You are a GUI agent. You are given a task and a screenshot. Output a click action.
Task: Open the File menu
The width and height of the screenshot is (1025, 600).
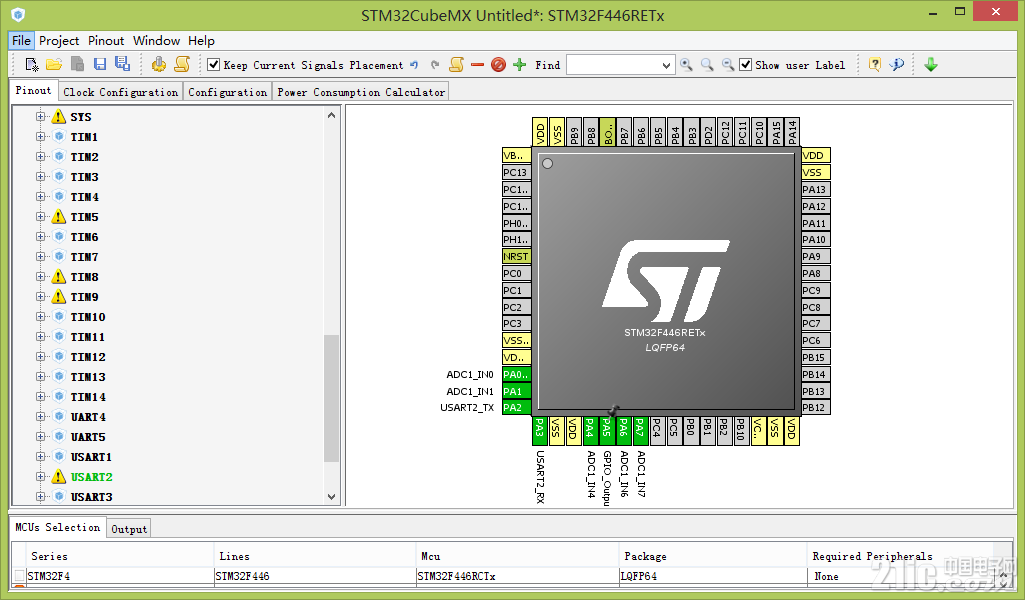tap(21, 41)
